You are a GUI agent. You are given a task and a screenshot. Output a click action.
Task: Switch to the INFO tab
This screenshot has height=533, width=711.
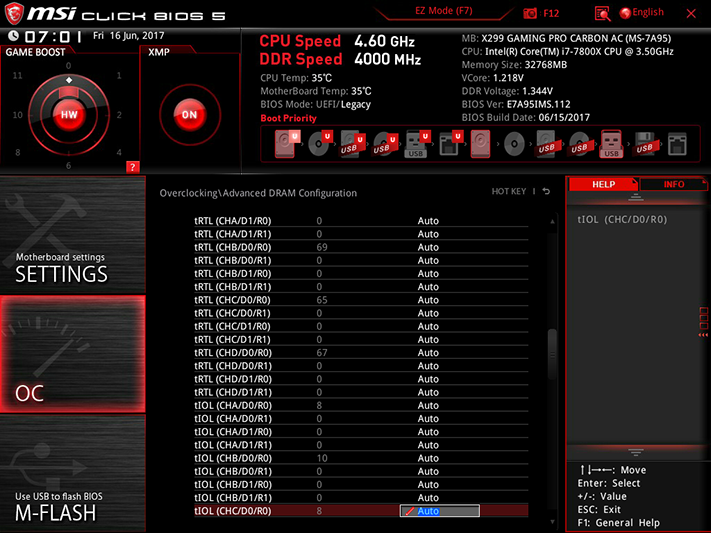673,184
